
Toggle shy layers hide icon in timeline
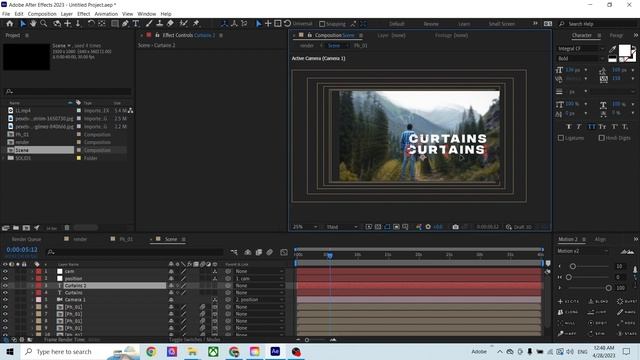click(248, 252)
